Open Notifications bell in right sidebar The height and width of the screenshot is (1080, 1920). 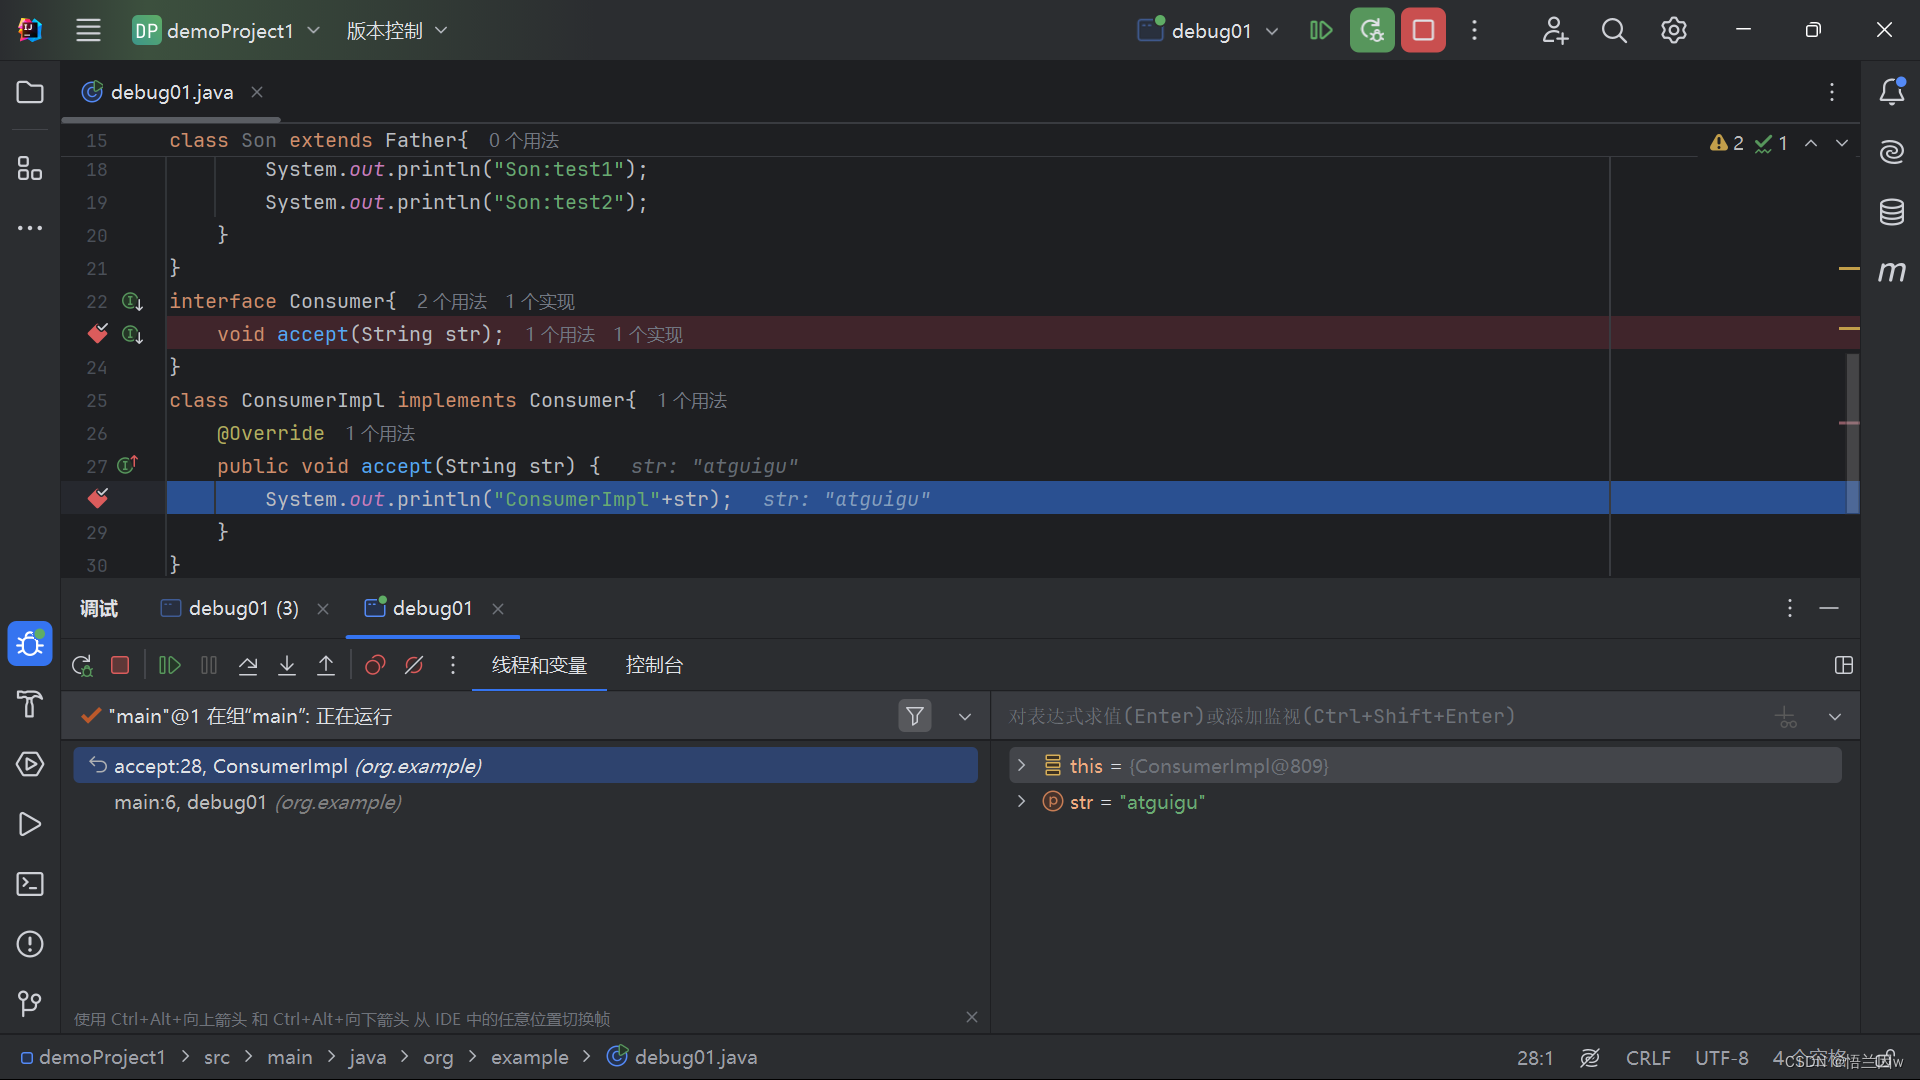(x=1891, y=92)
